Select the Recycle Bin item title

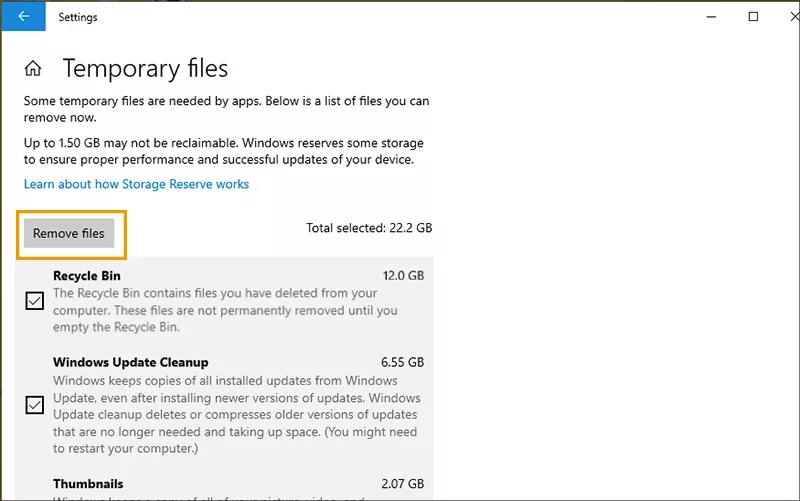87,276
